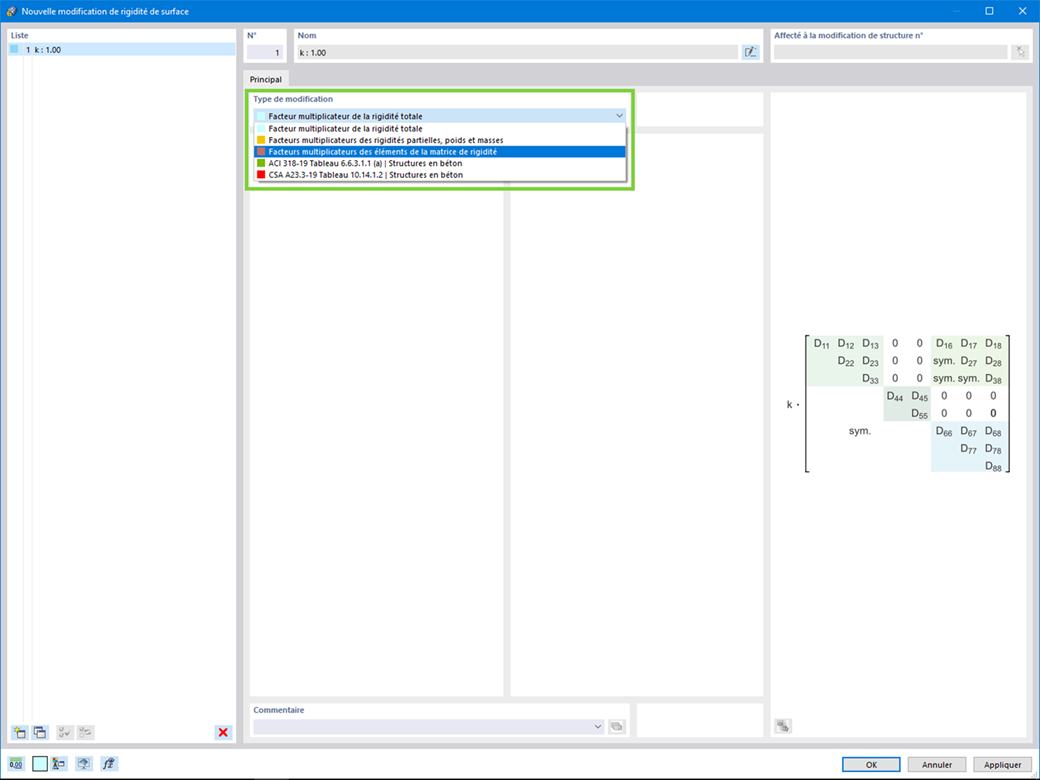The image size is (1040, 780).
Task: Click D11 in the stiffness matrix
Action: click(821, 344)
